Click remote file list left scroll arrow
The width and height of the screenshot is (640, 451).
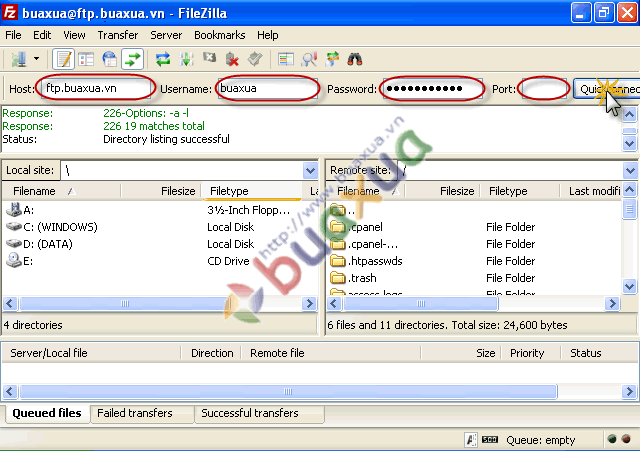click(334, 304)
